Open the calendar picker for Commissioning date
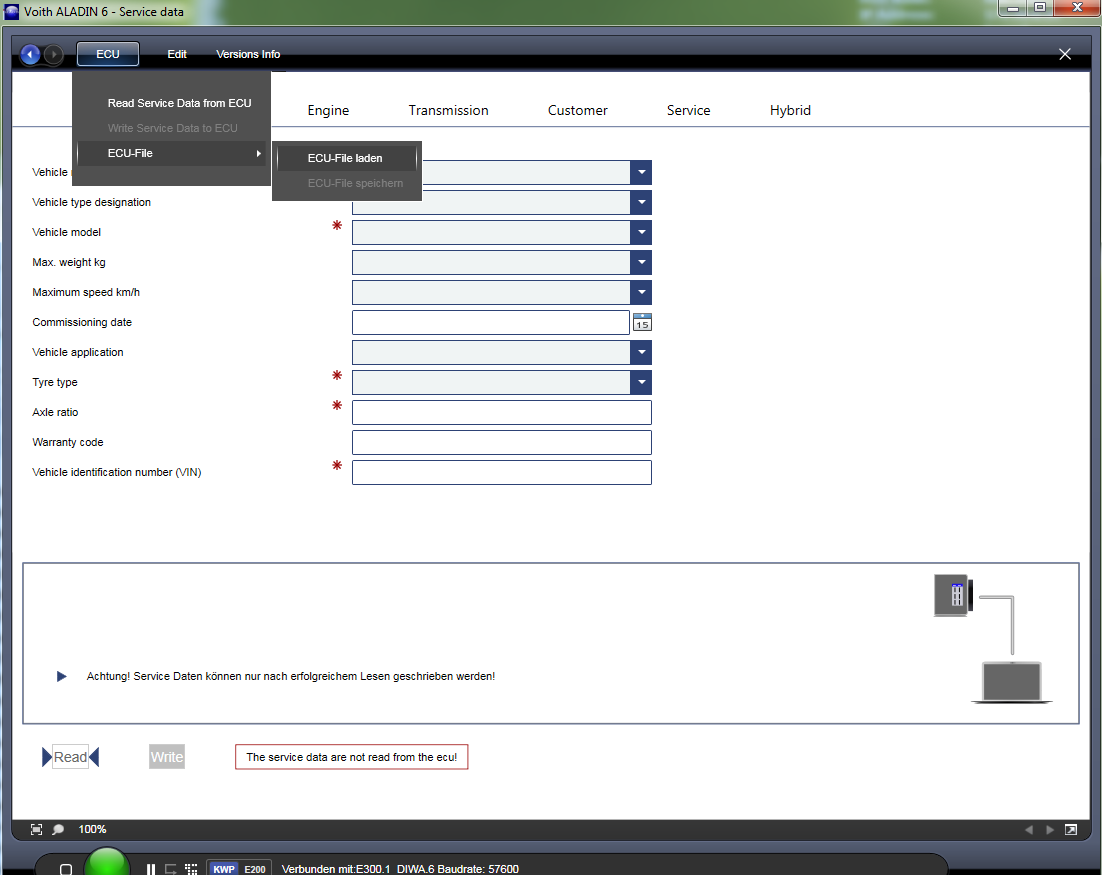 tap(642, 323)
